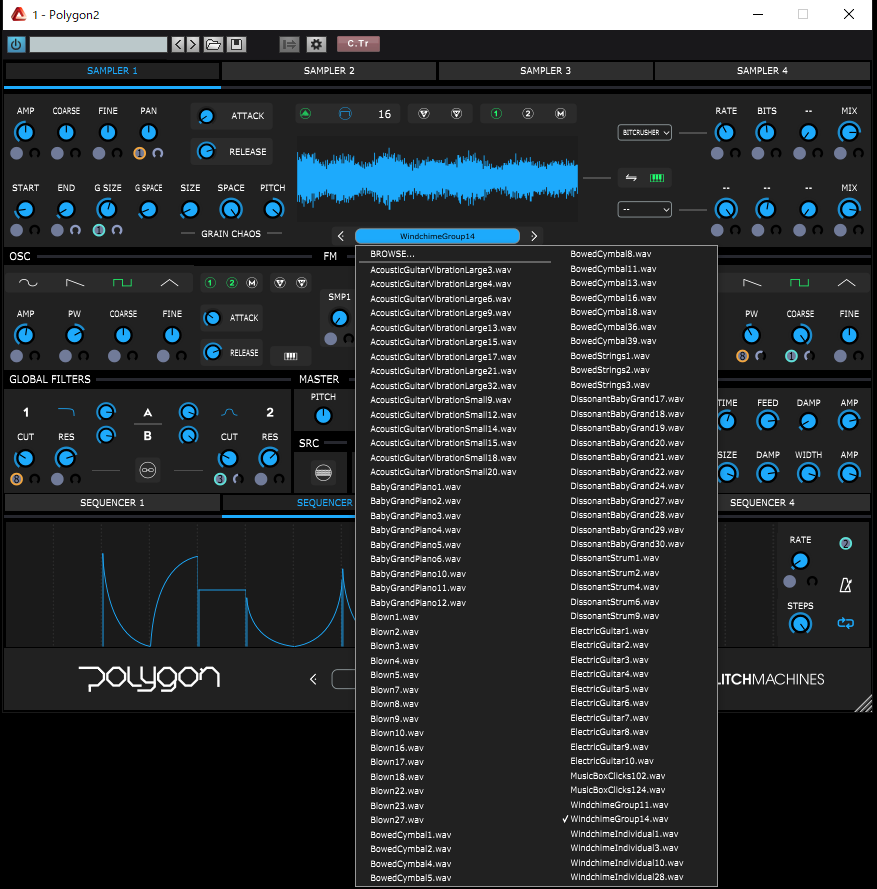This screenshot has height=889, width=877.
Task: Save the current preset with floppy icon
Action: [x=236, y=44]
